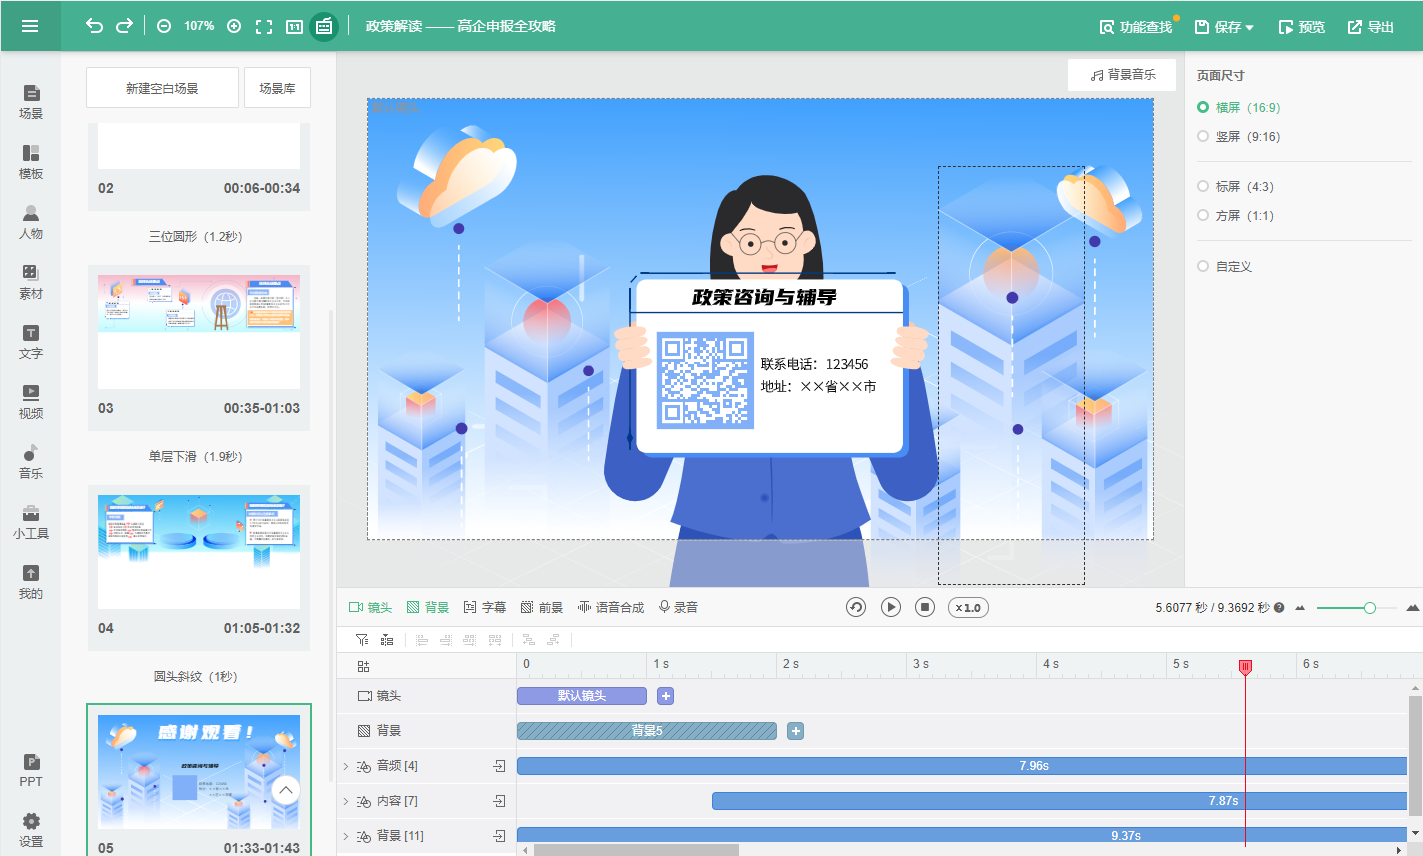1423x856 pixels.
Task: Open the 模板 templates panel
Action: coord(31,161)
